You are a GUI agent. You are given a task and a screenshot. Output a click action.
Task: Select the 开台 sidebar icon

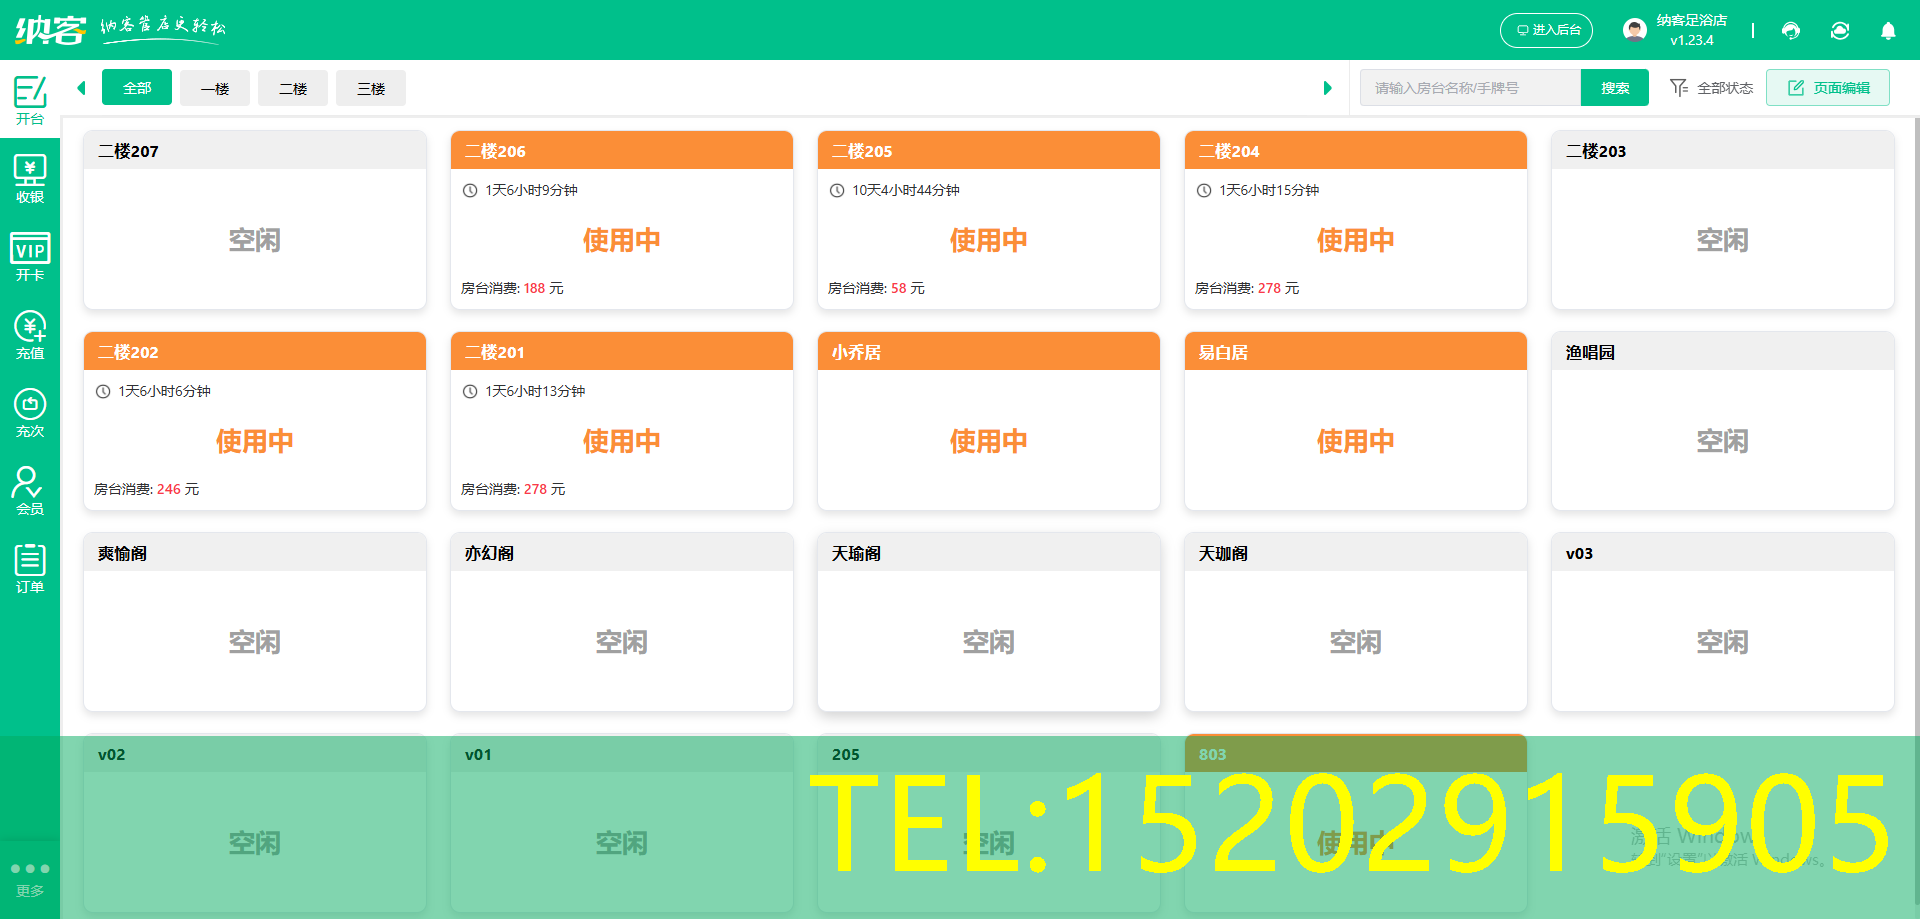pos(30,98)
